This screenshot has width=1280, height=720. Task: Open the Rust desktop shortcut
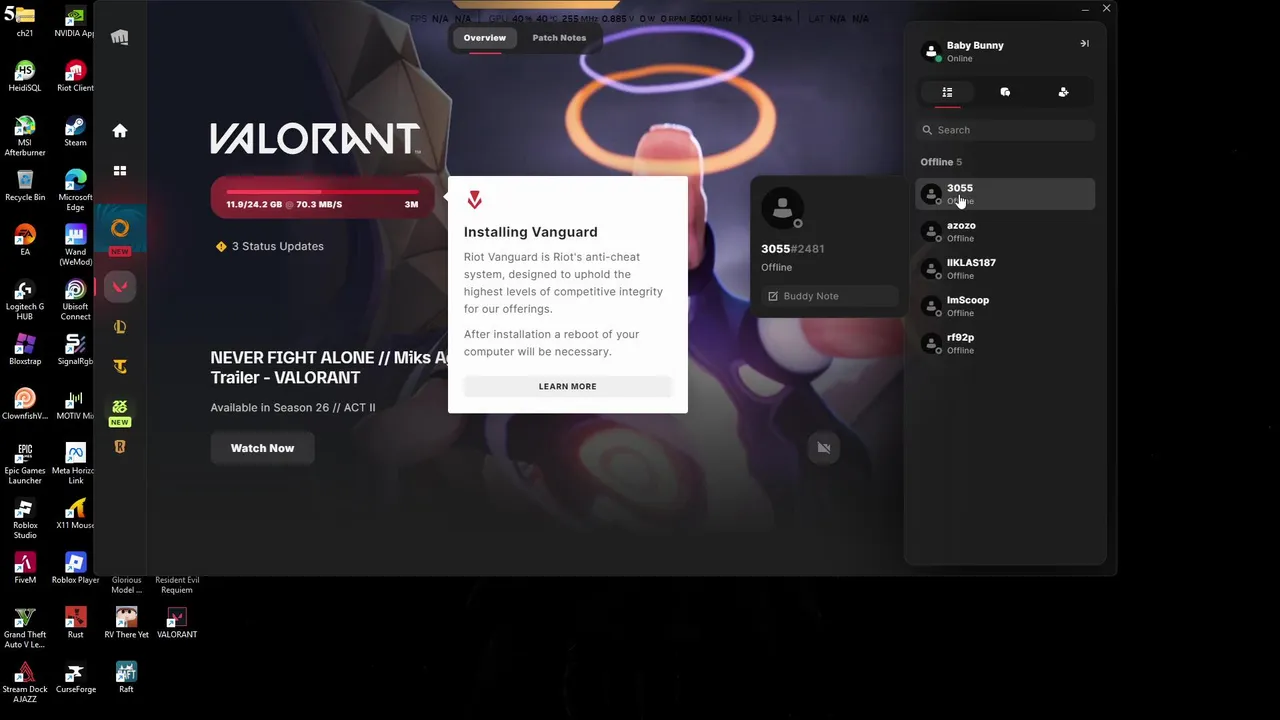coord(75,623)
